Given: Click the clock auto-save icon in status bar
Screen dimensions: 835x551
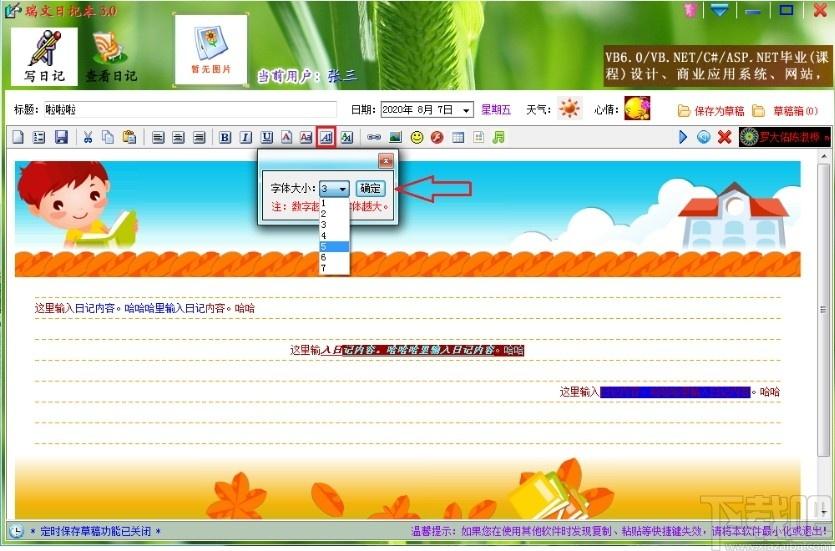Looking at the screenshot, I should click(x=17, y=531).
